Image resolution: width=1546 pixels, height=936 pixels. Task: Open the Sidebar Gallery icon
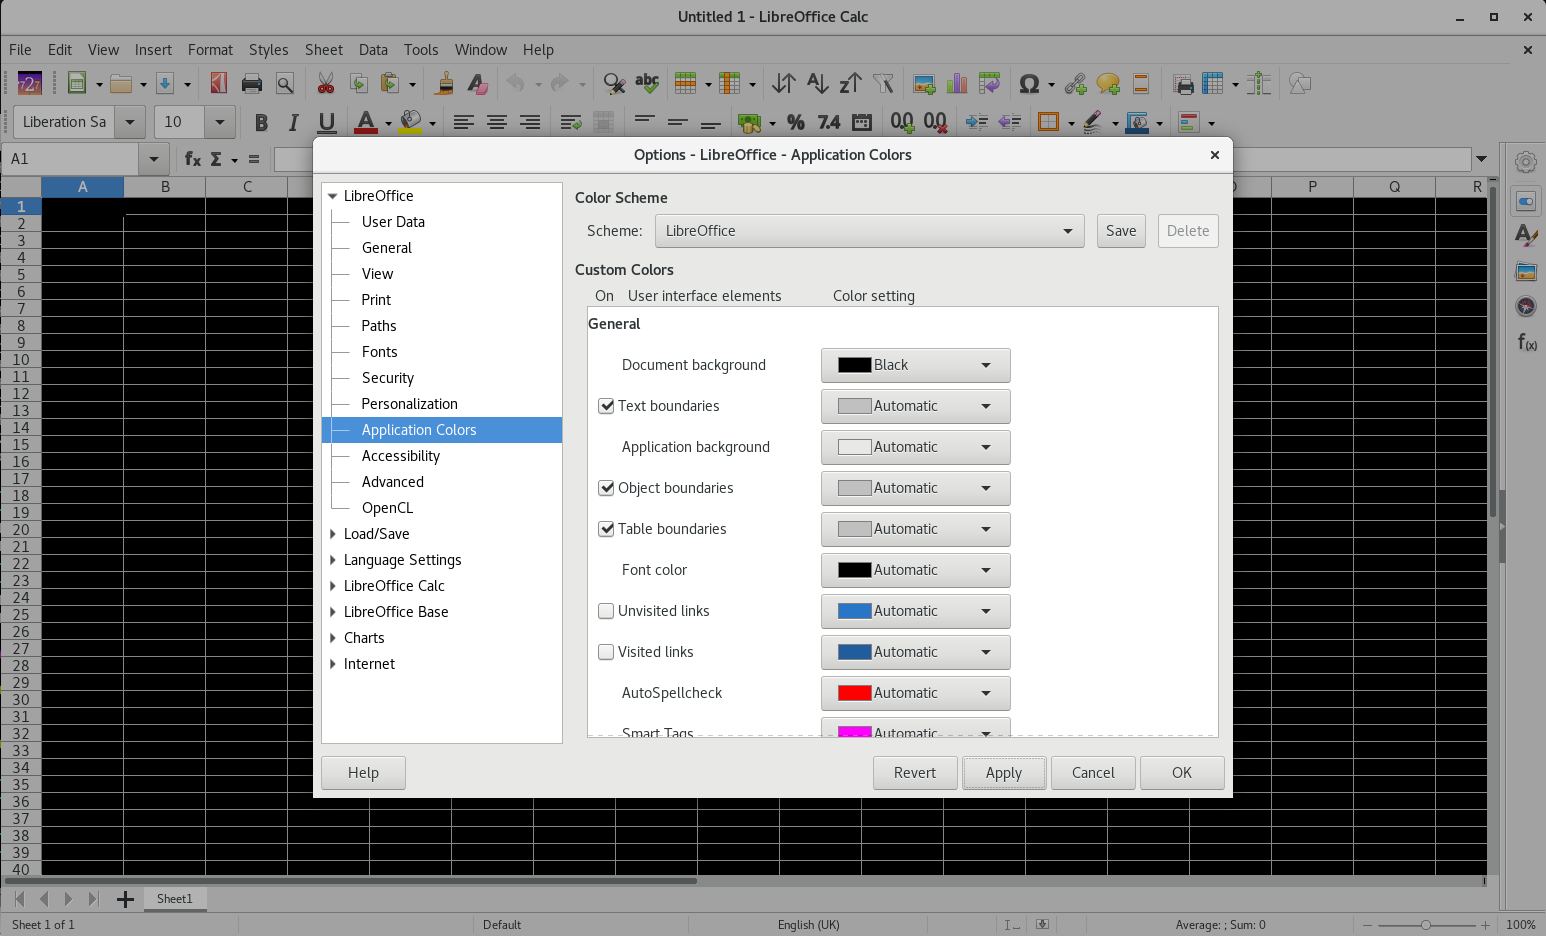pos(1526,271)
